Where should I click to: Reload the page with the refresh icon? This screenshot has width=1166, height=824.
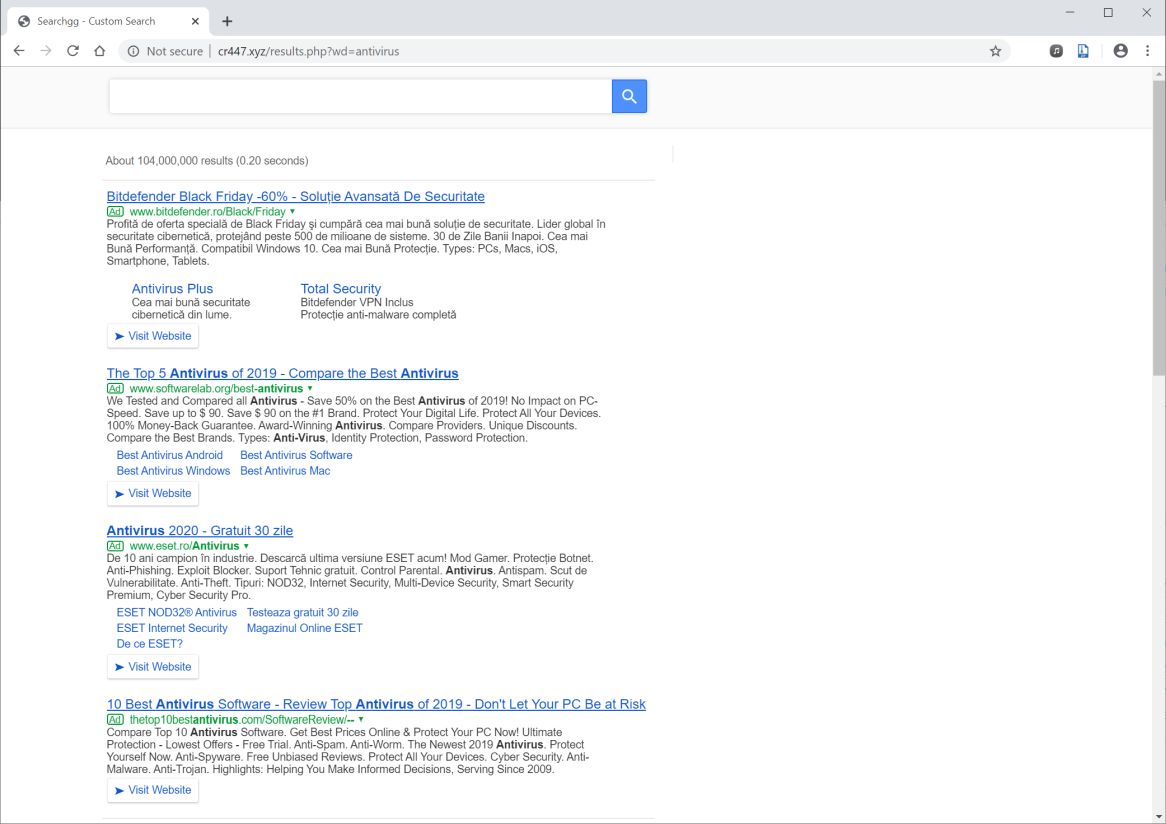[73, 51]
